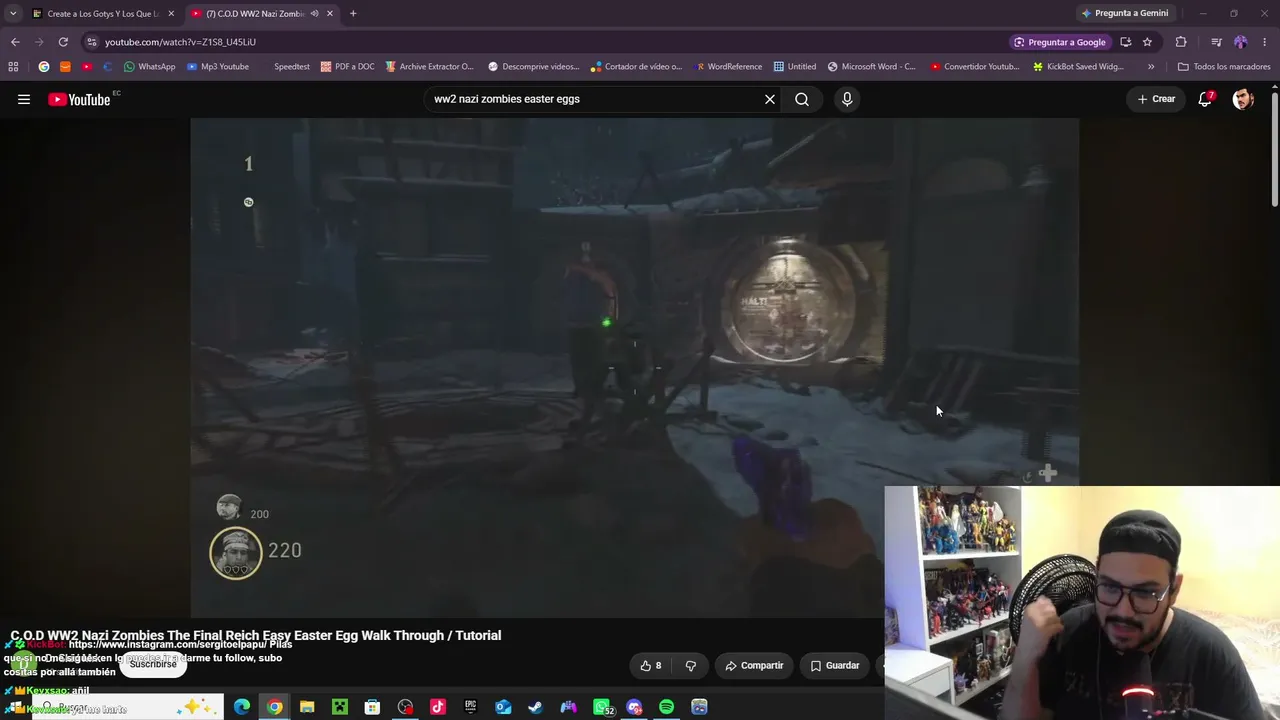Open the Descomprive videos bookmark

533,67
